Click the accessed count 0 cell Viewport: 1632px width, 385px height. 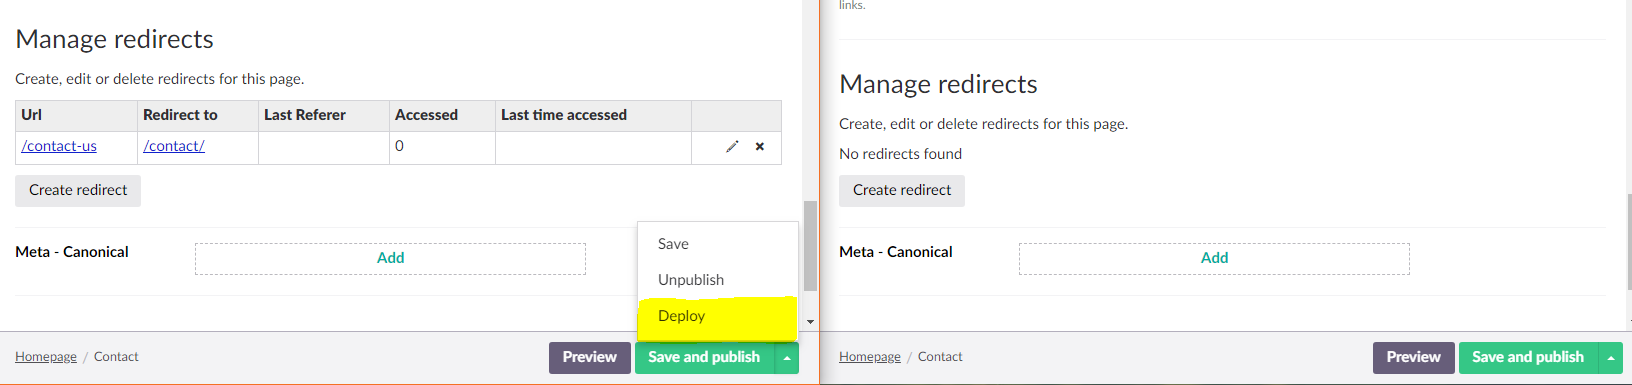click(442, 147)
